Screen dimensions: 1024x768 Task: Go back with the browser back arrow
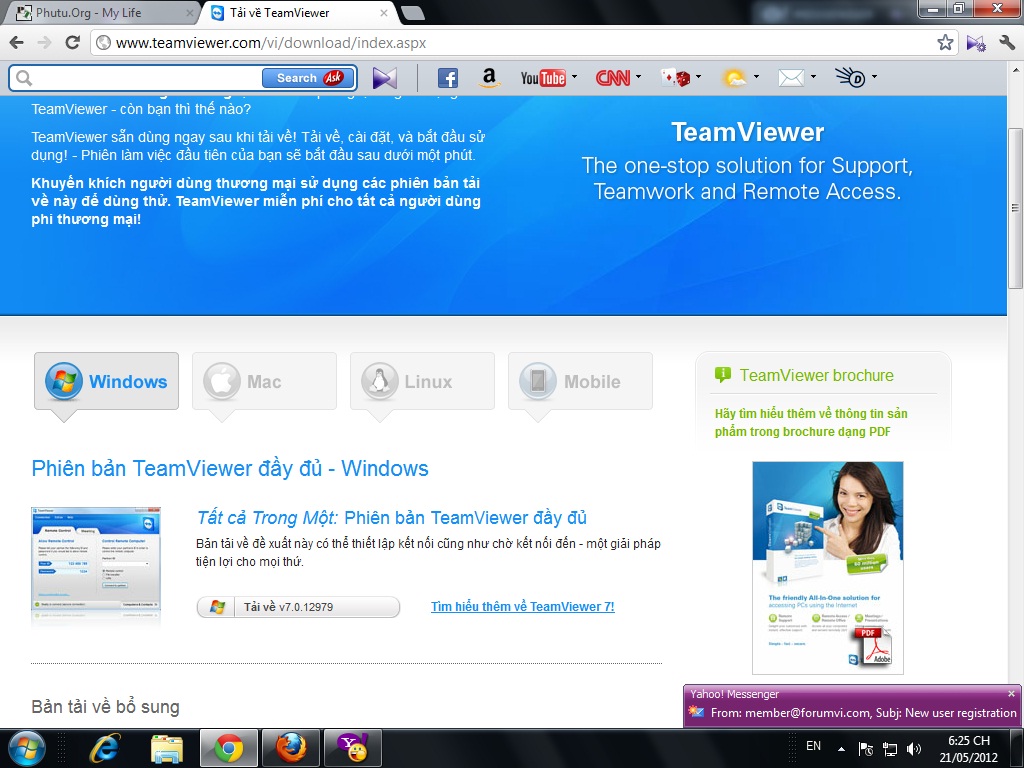pyautogui.click(x=17, y=43)
